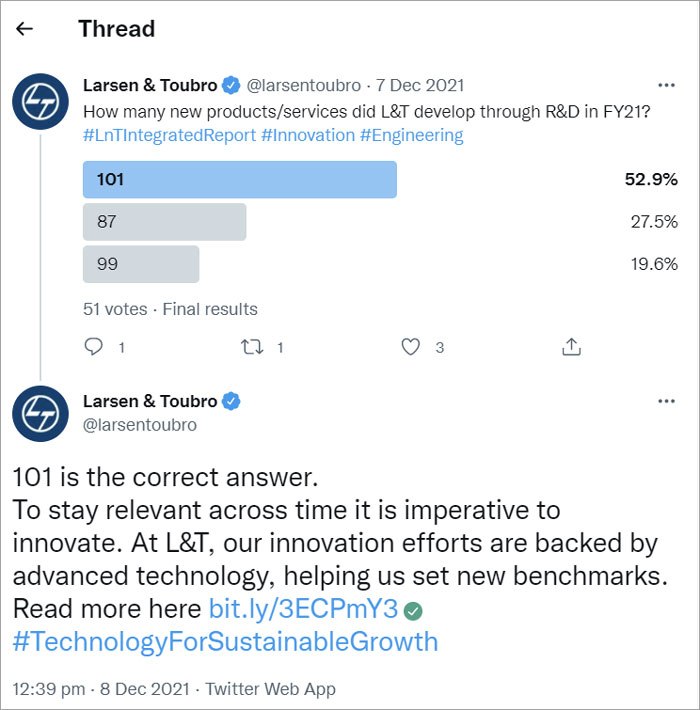Open Larsen & Toubro avatar on reply tweet
700x710 pixels.
40,413
